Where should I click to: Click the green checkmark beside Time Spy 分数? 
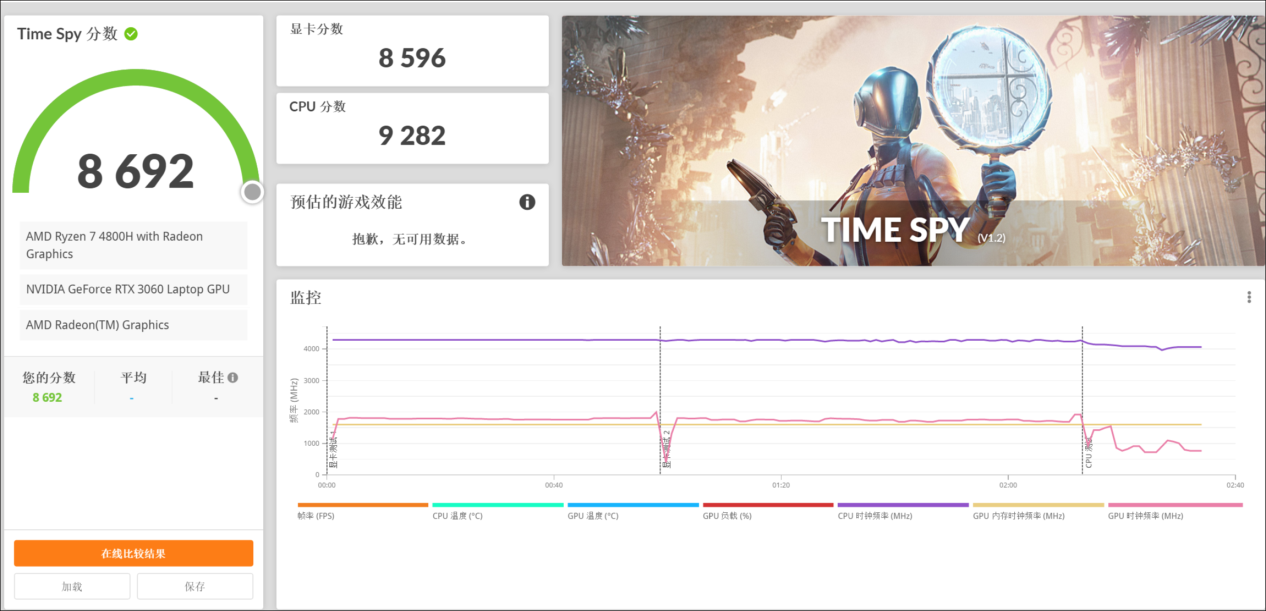coord(130,33)
